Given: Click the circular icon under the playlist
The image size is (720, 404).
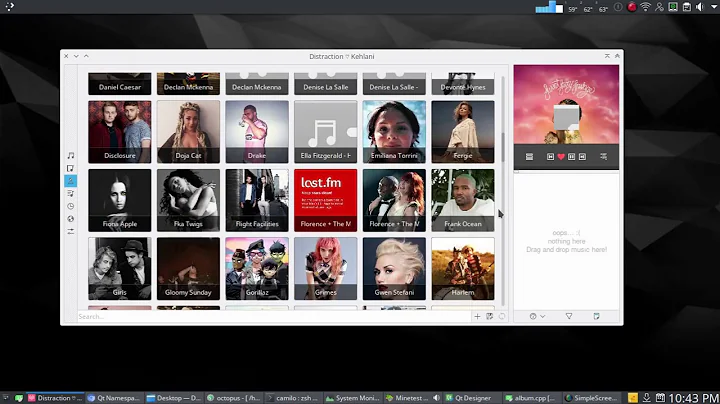Looking at the screenshot, I should click(x=533, y=316).
